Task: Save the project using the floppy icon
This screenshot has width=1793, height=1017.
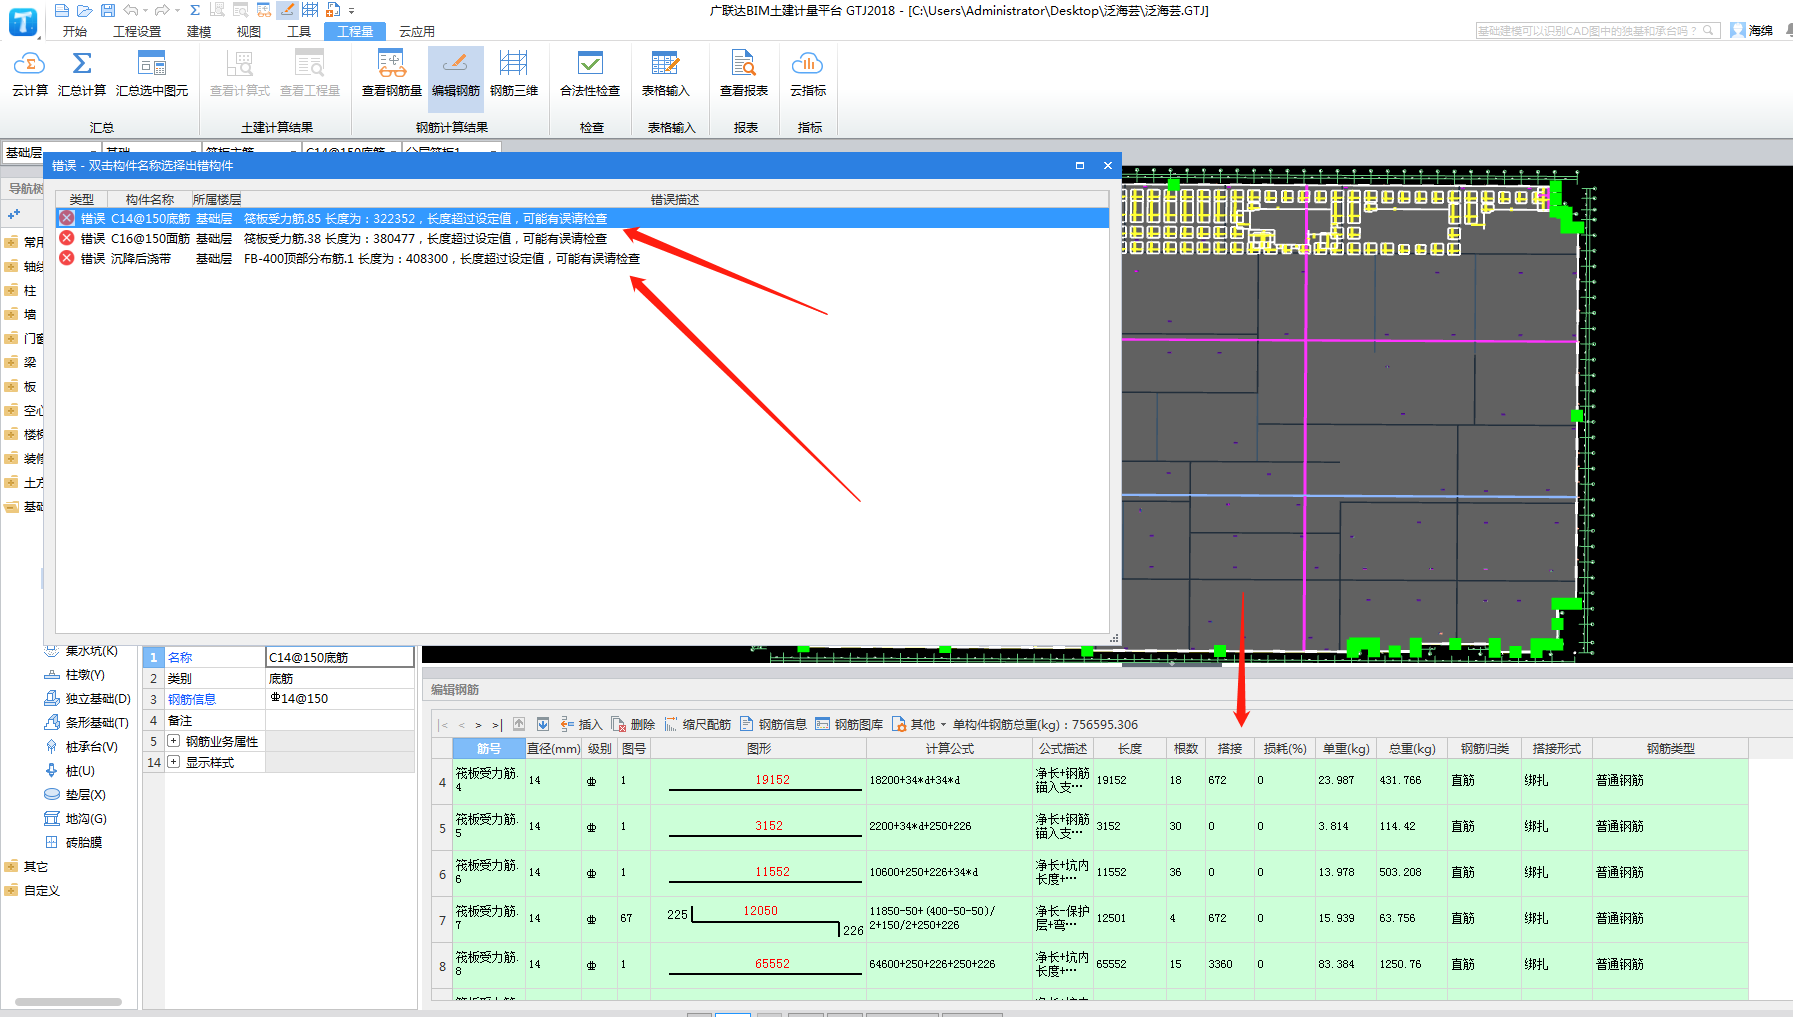Action: 108,10
